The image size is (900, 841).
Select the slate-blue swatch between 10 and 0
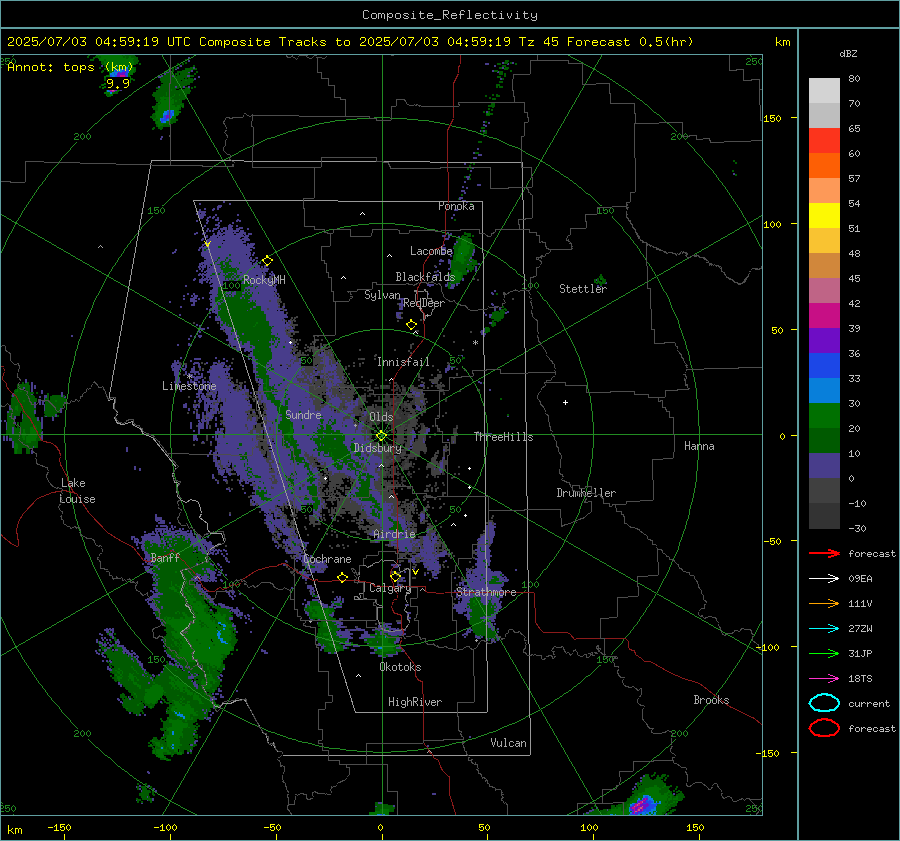coord(824,466)
